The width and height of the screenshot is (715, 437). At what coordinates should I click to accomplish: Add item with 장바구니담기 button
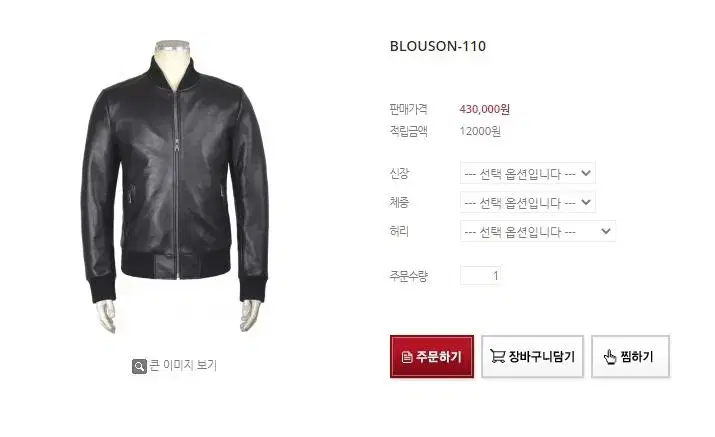point(533,357)
